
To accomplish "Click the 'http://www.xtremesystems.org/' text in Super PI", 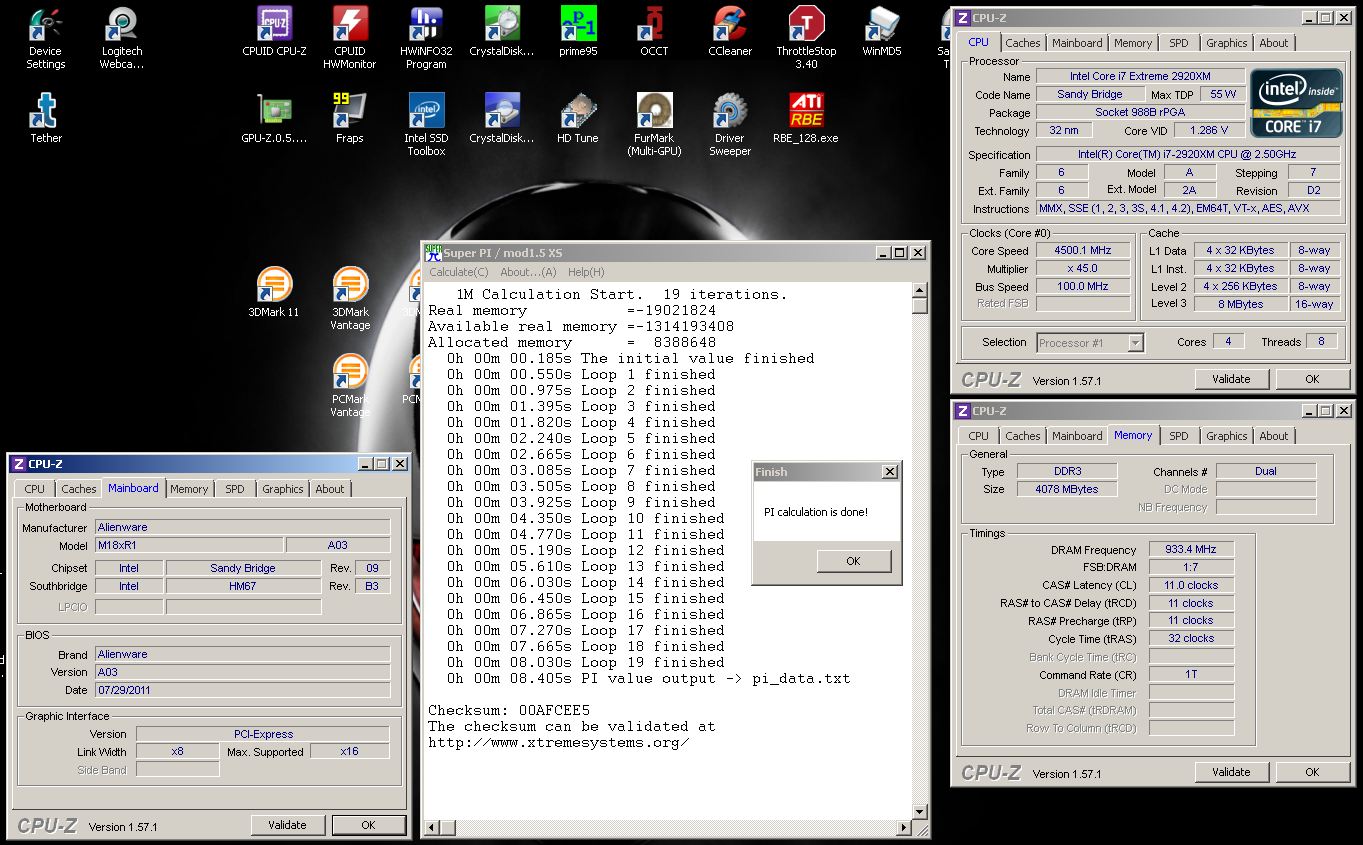I will tap(559, 742).
